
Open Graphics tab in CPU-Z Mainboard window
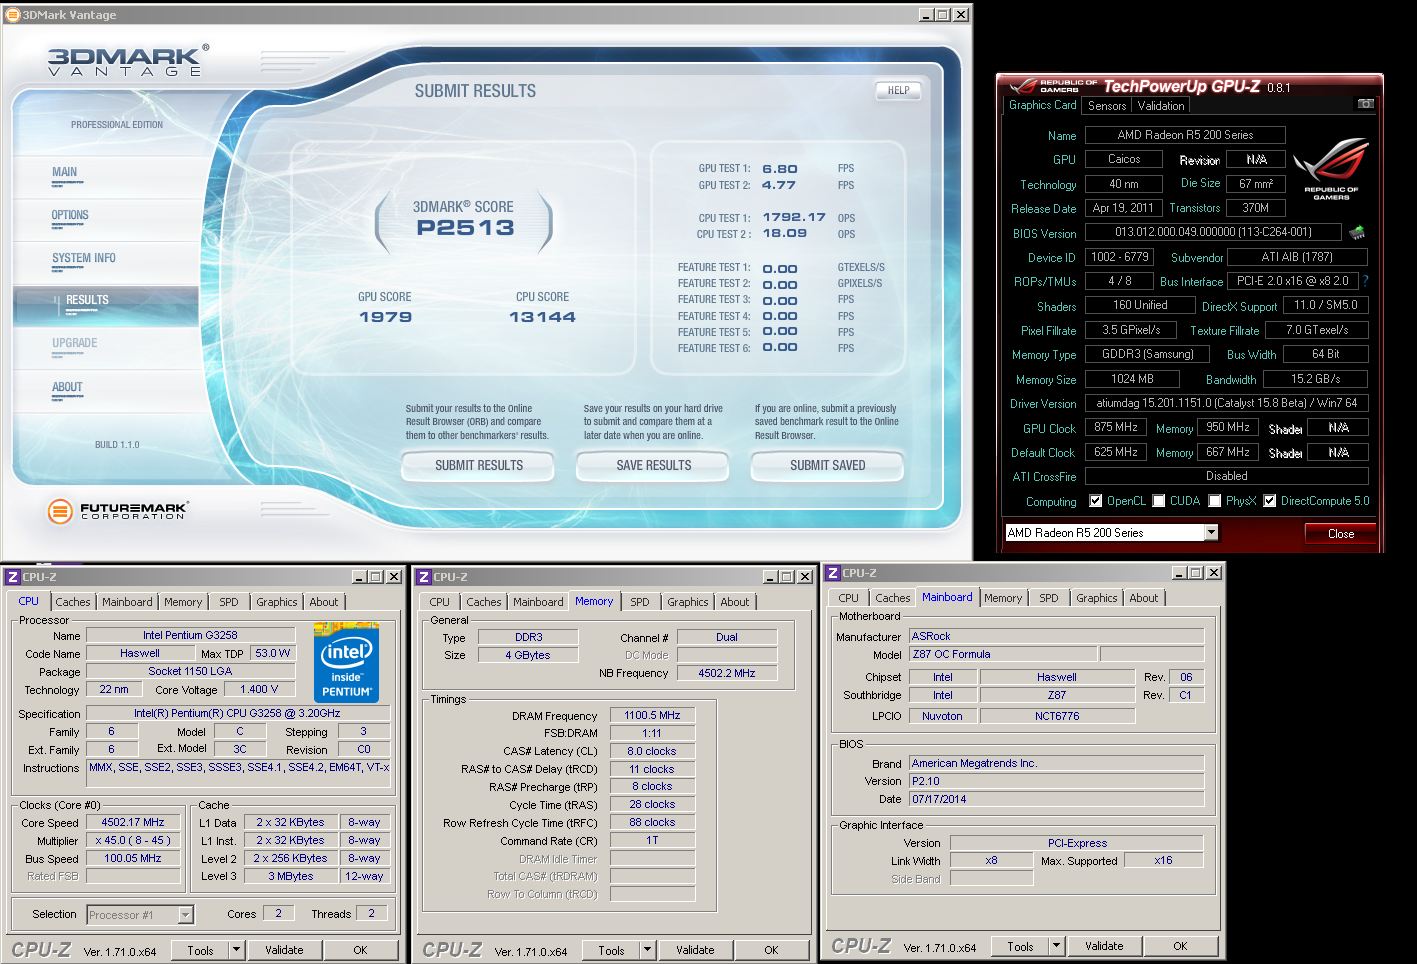coord(1097,598)
